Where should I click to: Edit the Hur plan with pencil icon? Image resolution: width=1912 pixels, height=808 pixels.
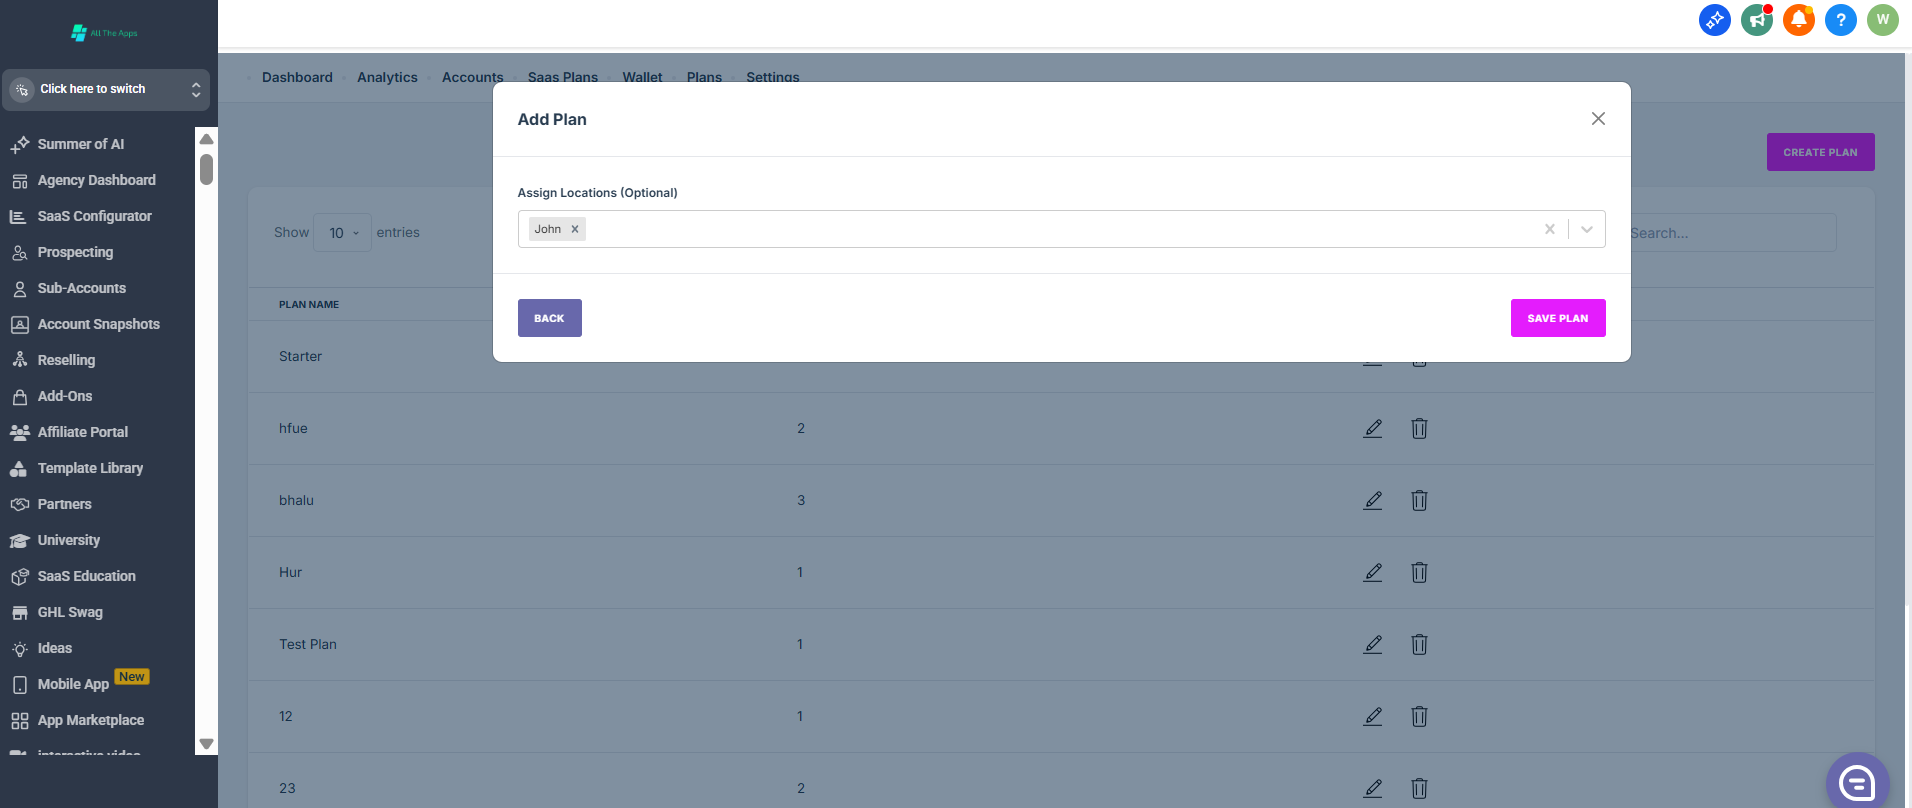1373,572
